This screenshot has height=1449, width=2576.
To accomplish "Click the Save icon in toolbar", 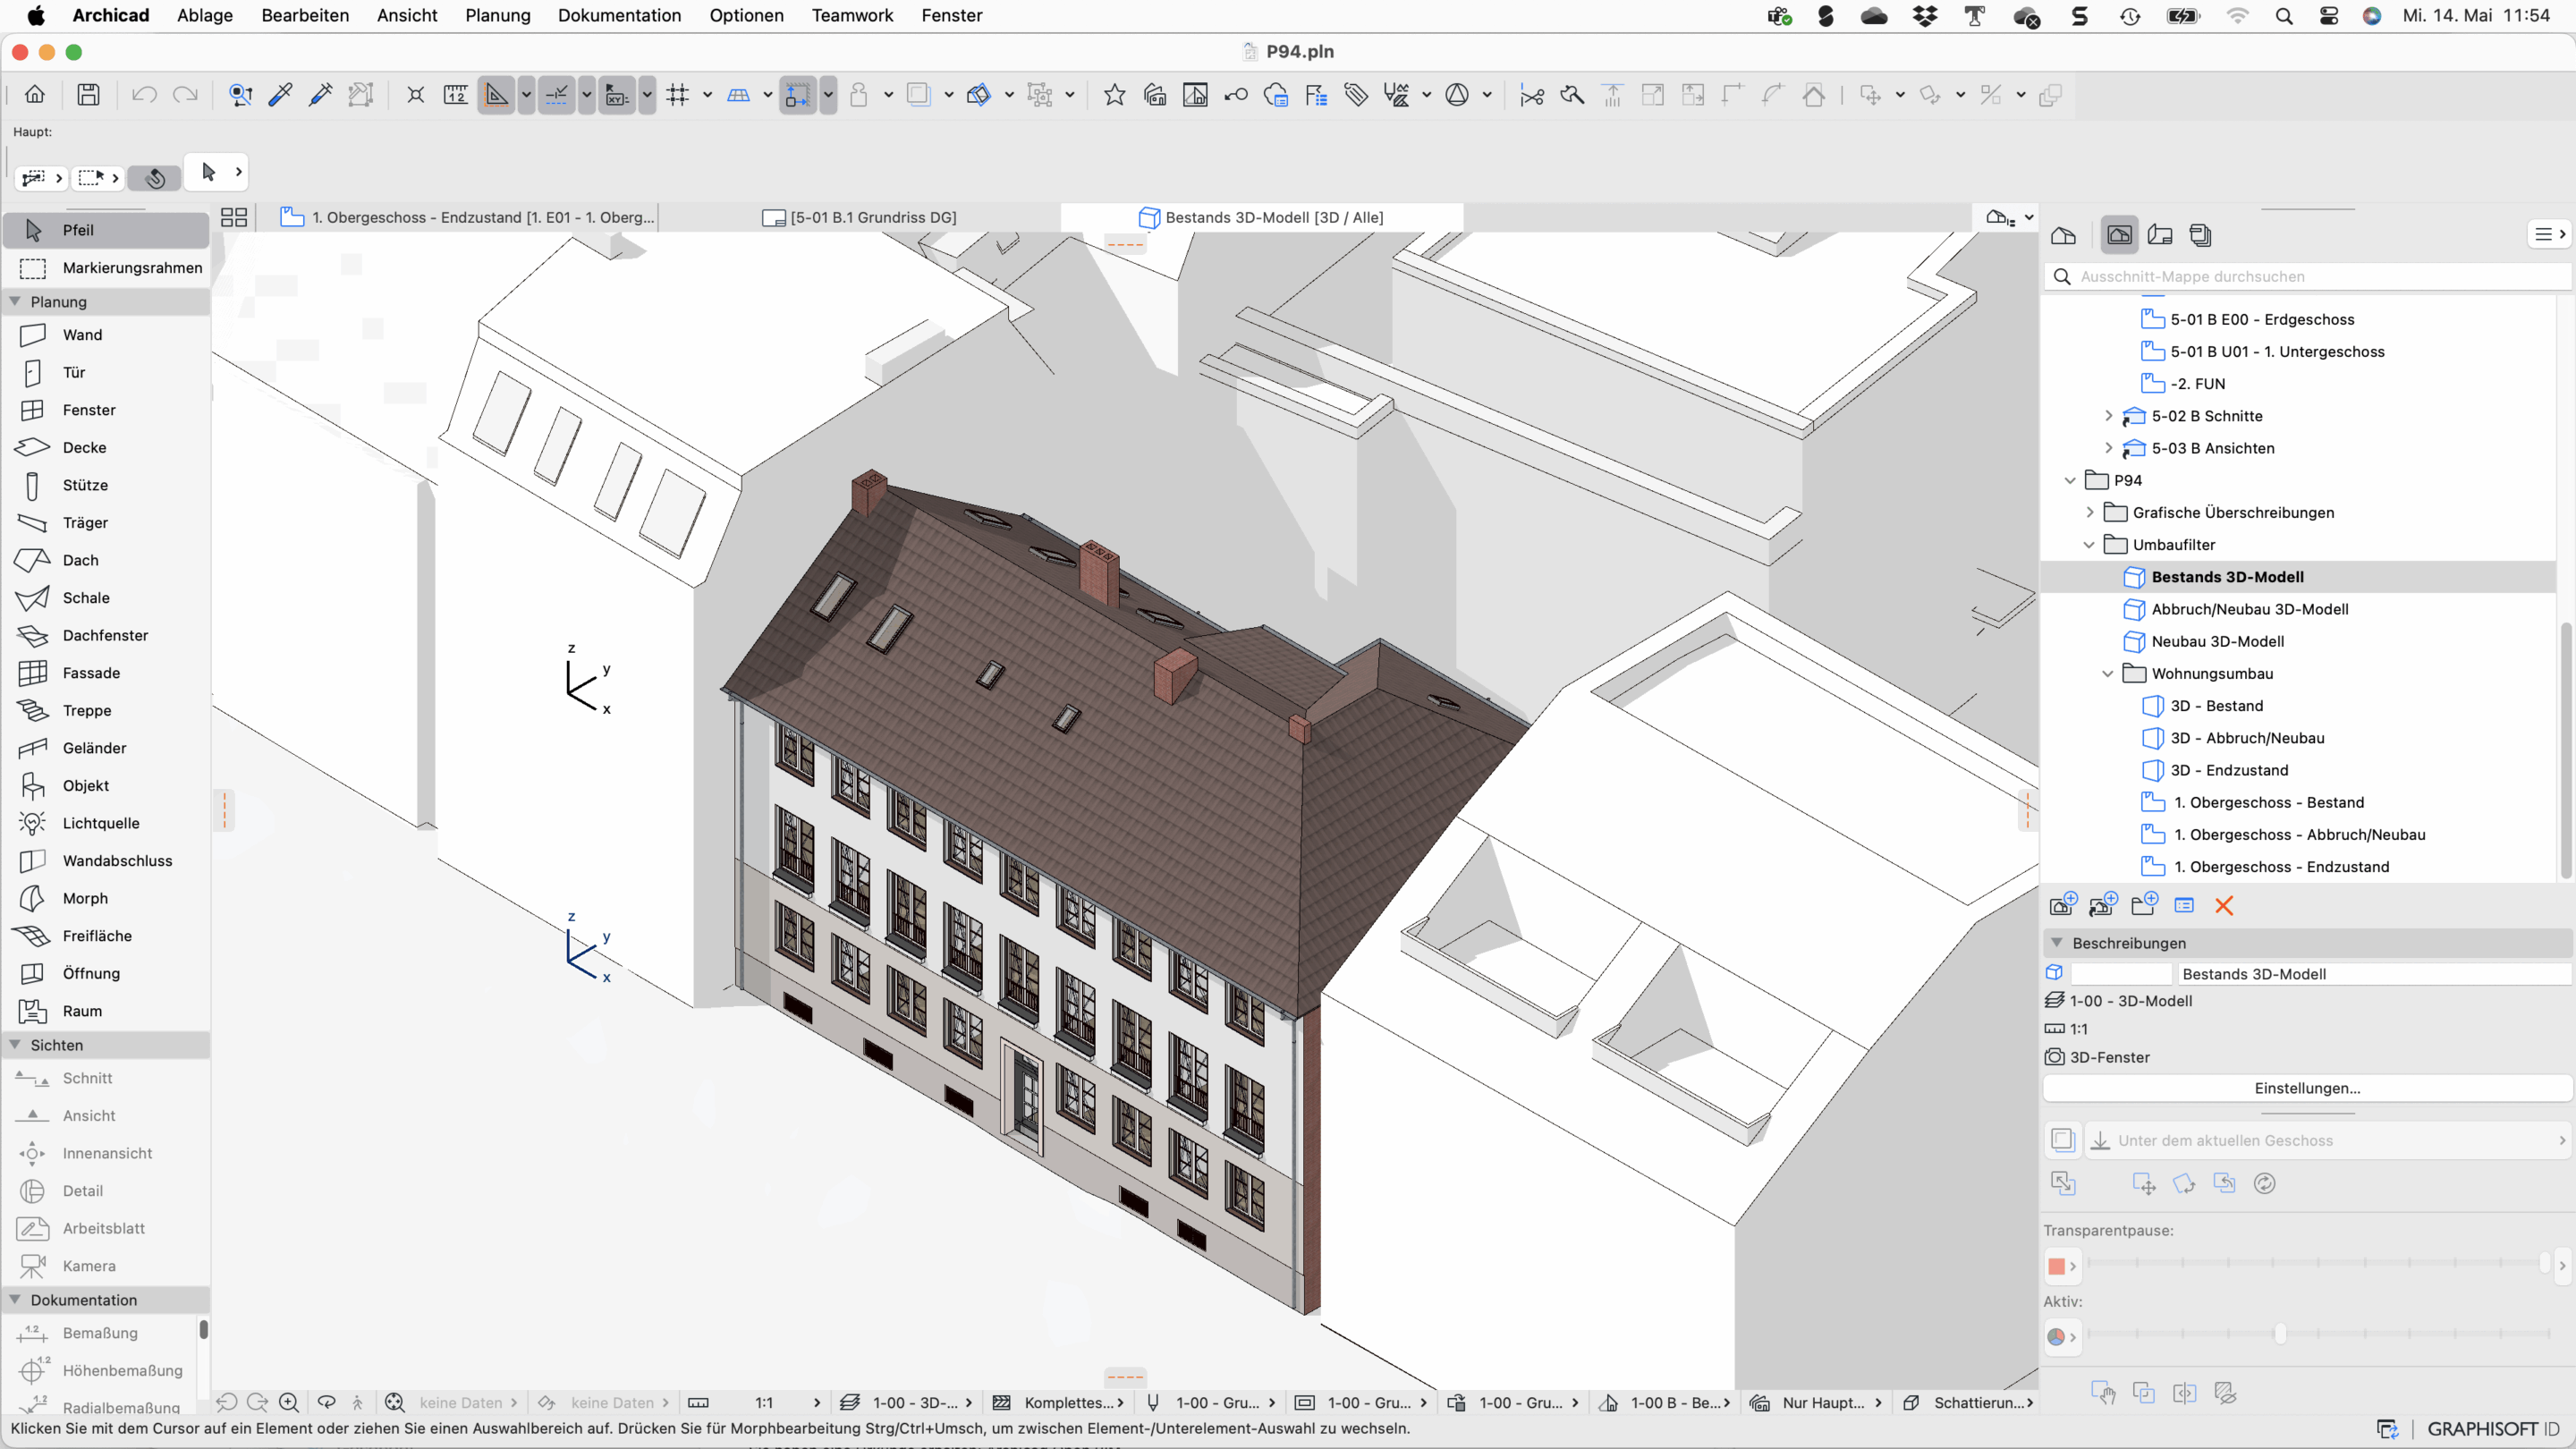I will (x=88, y=95).
